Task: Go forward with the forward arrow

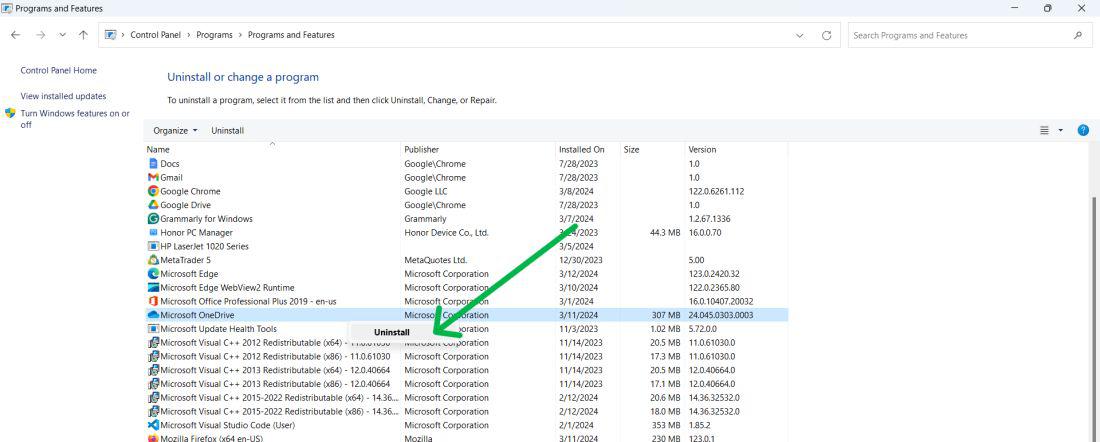Action: 41,35
